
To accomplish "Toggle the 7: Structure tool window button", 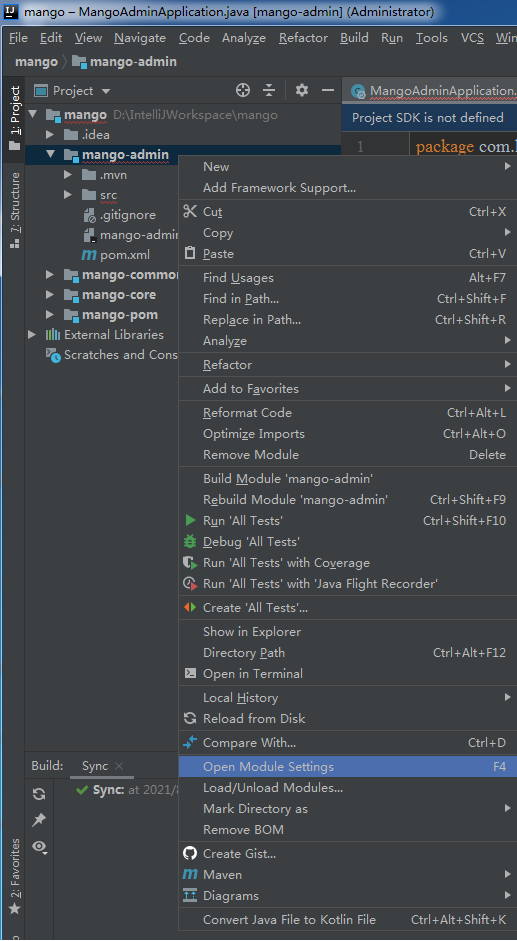I will coord(14,210).
